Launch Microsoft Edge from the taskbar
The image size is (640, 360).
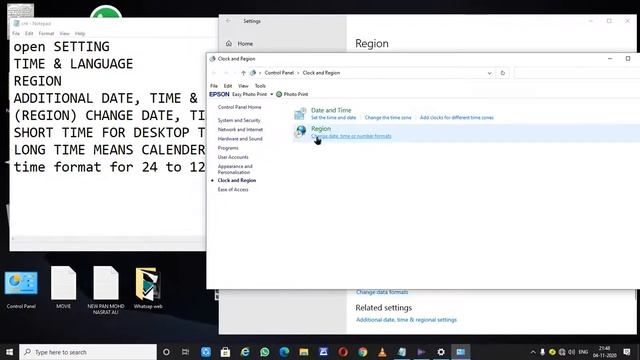point(284,352)
